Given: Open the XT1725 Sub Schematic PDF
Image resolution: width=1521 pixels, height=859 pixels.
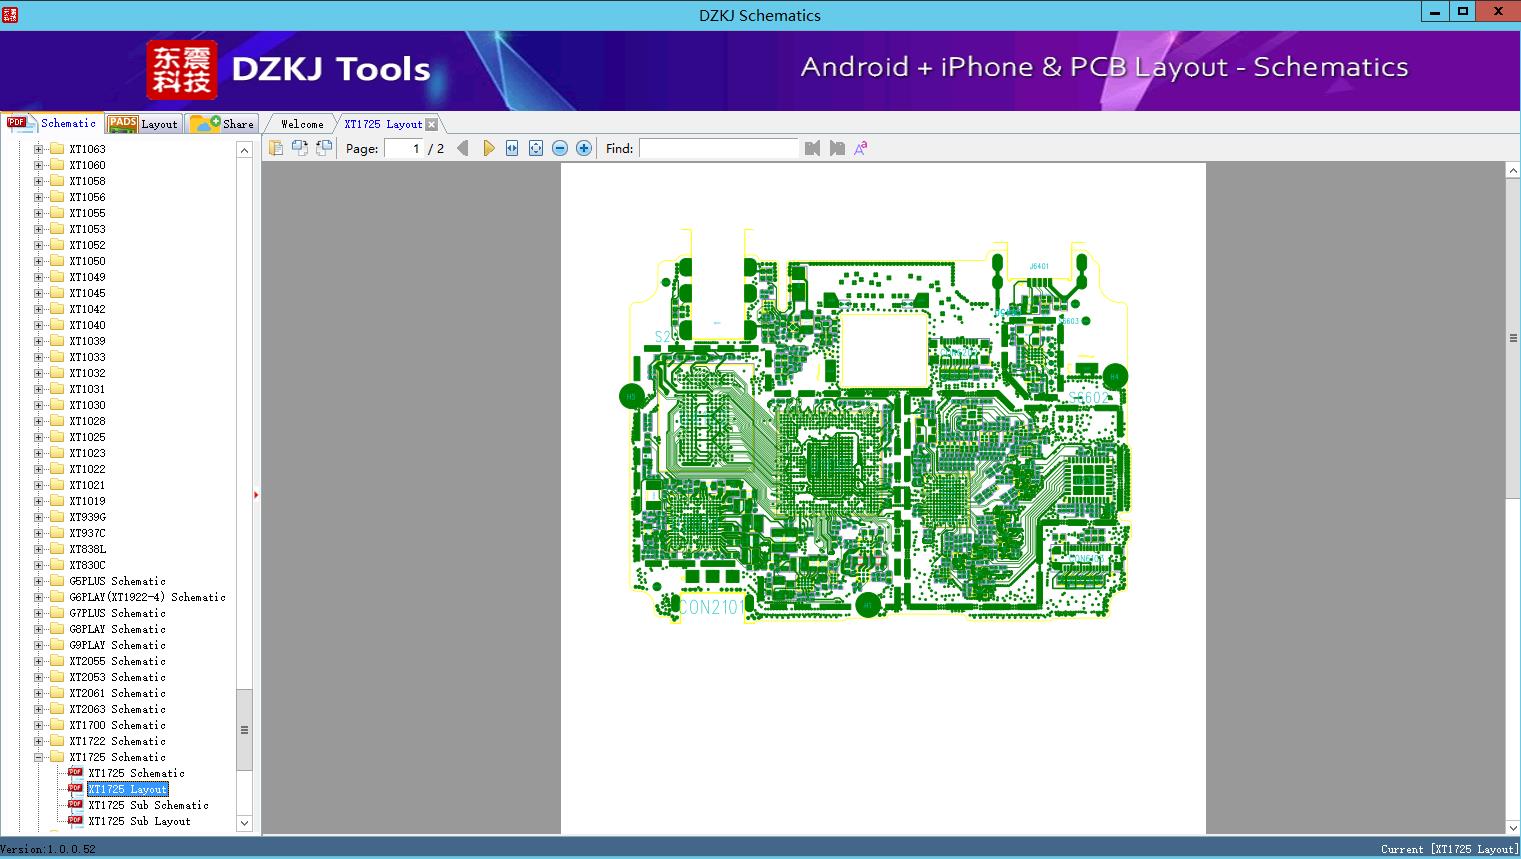Looking at the screenshot, I should (x=148, y=805).
